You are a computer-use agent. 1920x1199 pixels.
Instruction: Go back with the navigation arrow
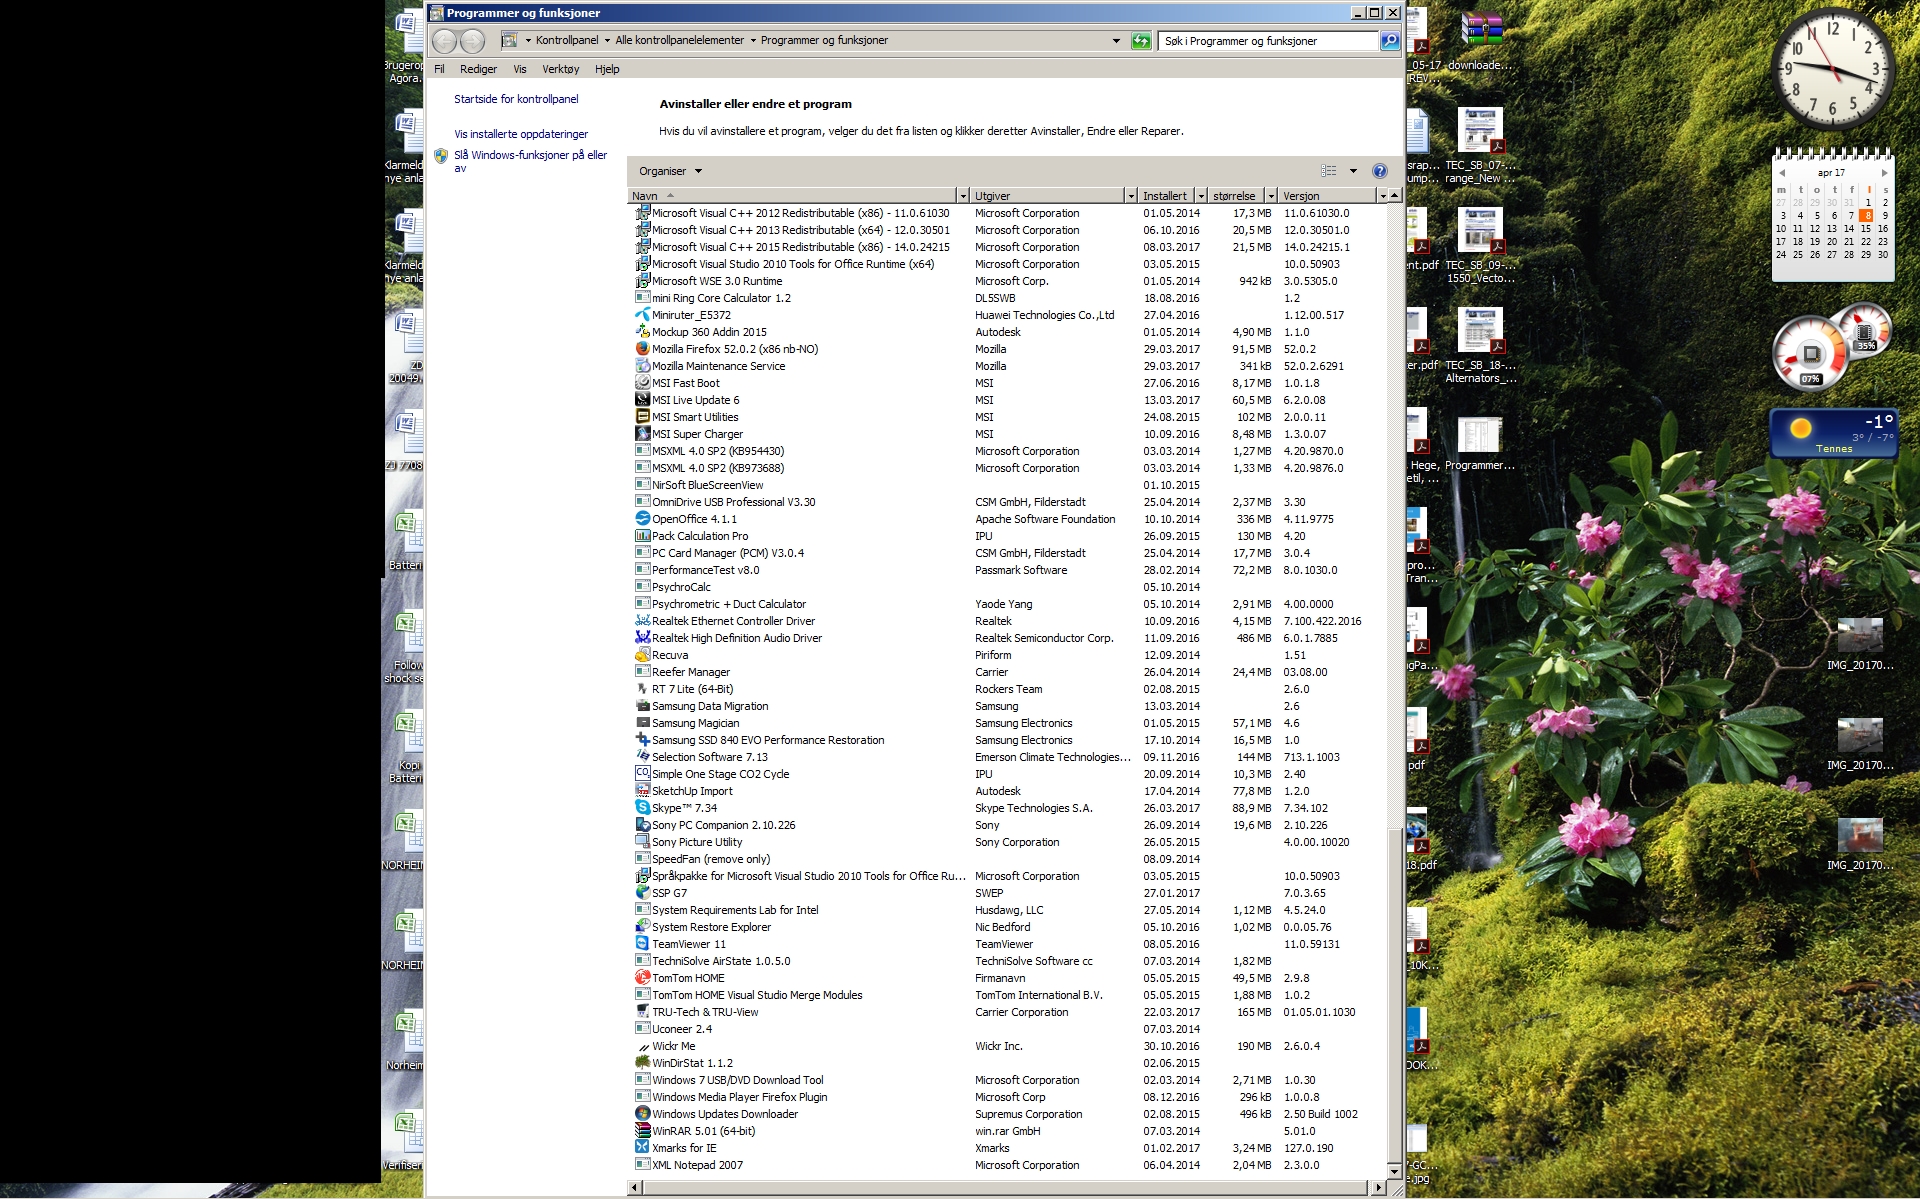pyautogui.click(x=445, y=41)
